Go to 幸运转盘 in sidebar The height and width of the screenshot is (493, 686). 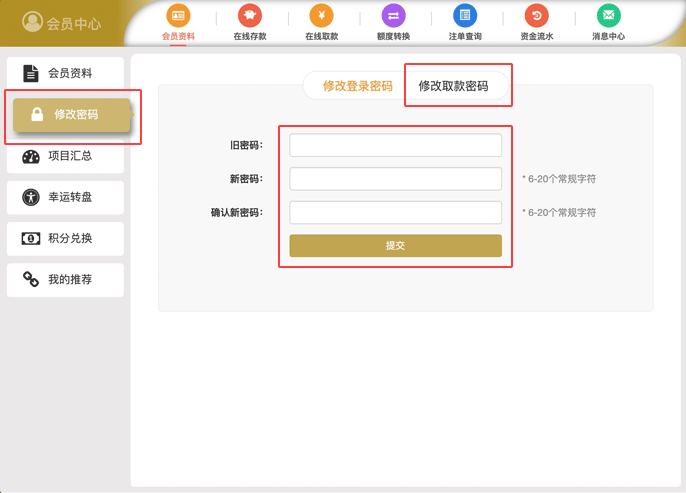pos(65,197)
